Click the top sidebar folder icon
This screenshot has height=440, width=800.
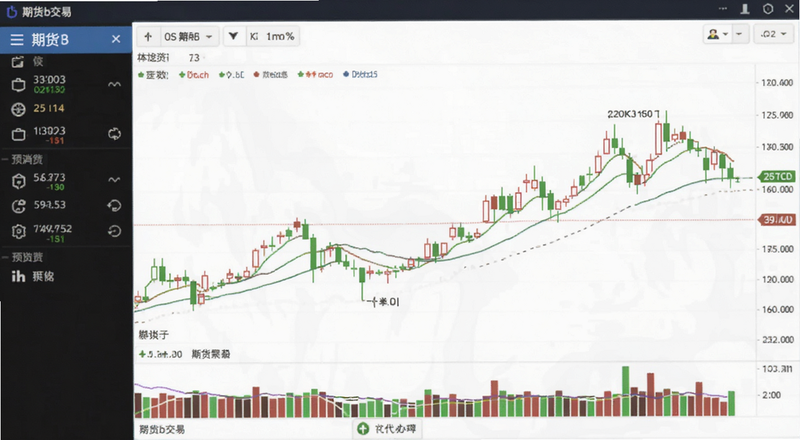coord(18,62)
